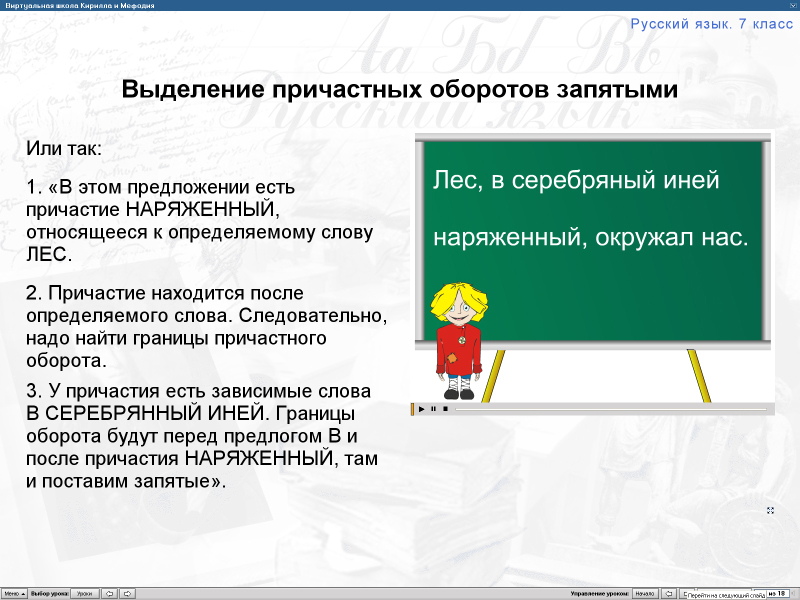The image size is (800, 600).
Task: Click the minimize arrow on the title bar
Action: pyautogui.click(x=792, y=5)
